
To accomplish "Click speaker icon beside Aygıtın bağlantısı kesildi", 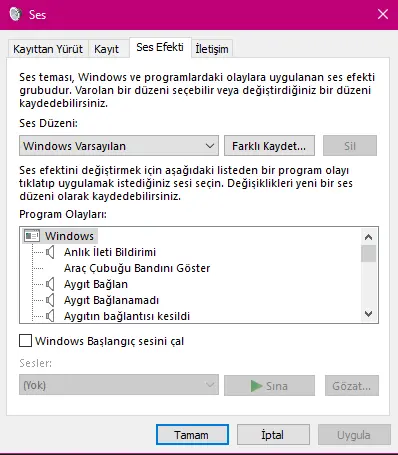I will point(50,316).
